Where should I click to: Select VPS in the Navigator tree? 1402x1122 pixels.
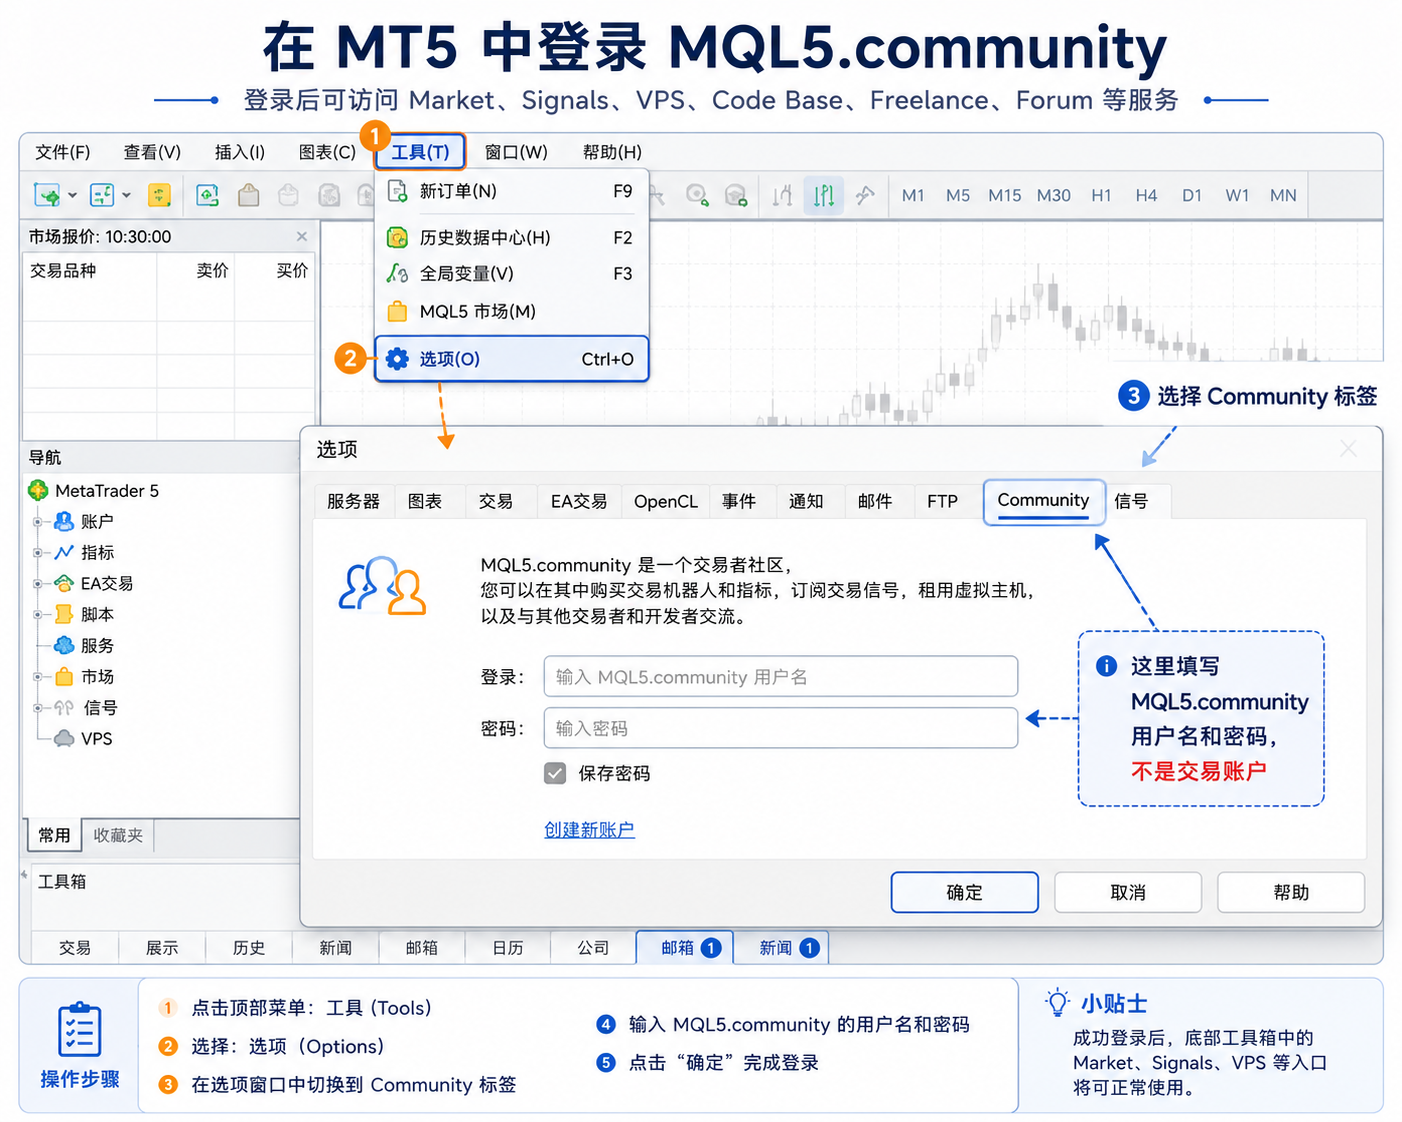(x=97, y=738)
